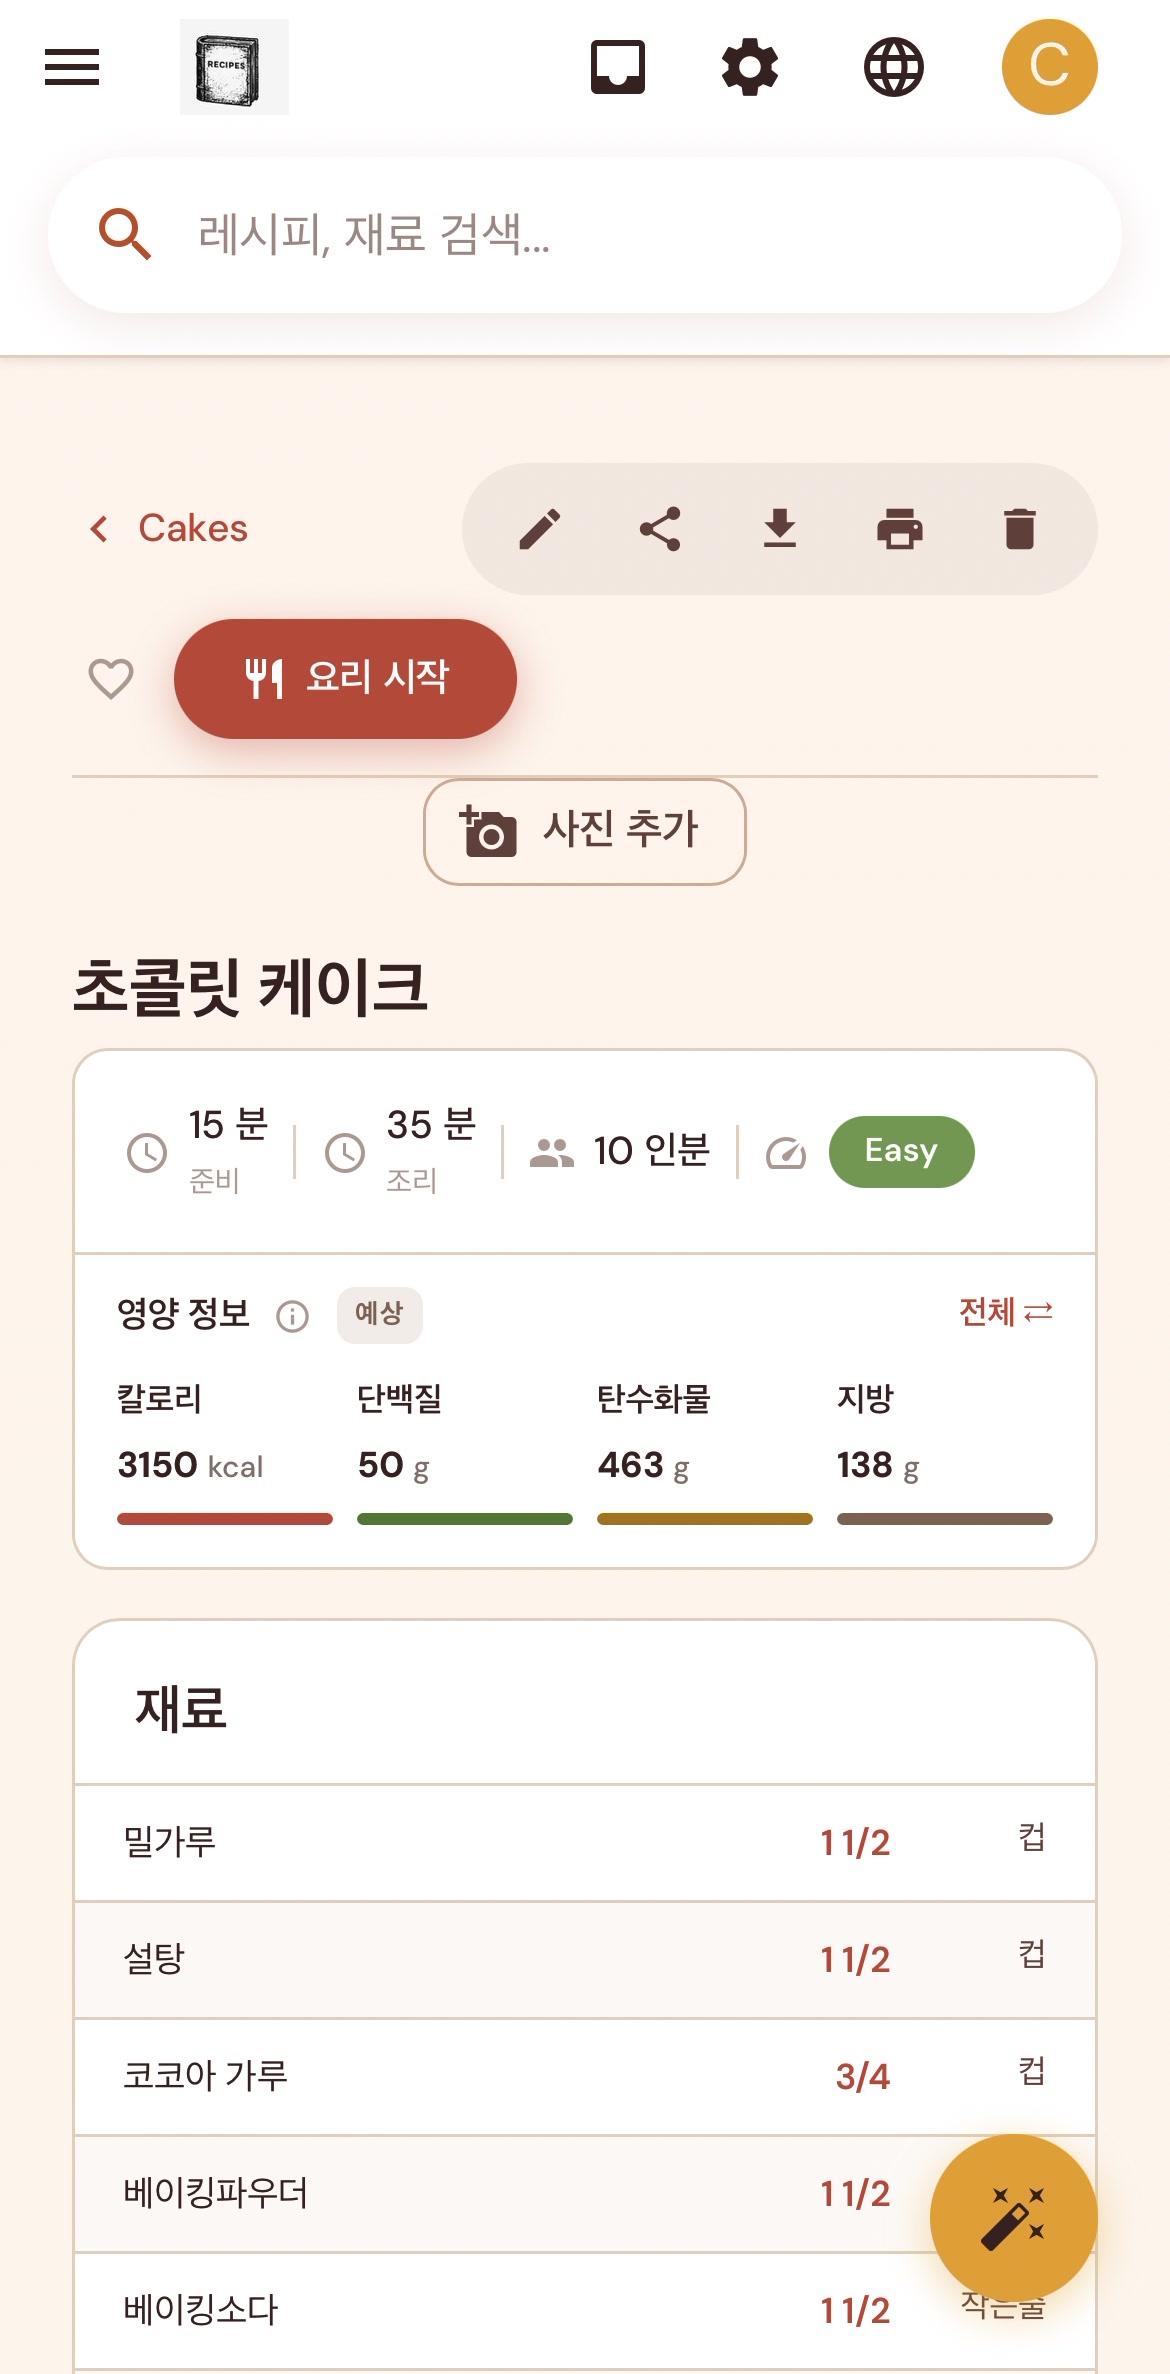Open the language globe selector

click(x=894, y=67)
